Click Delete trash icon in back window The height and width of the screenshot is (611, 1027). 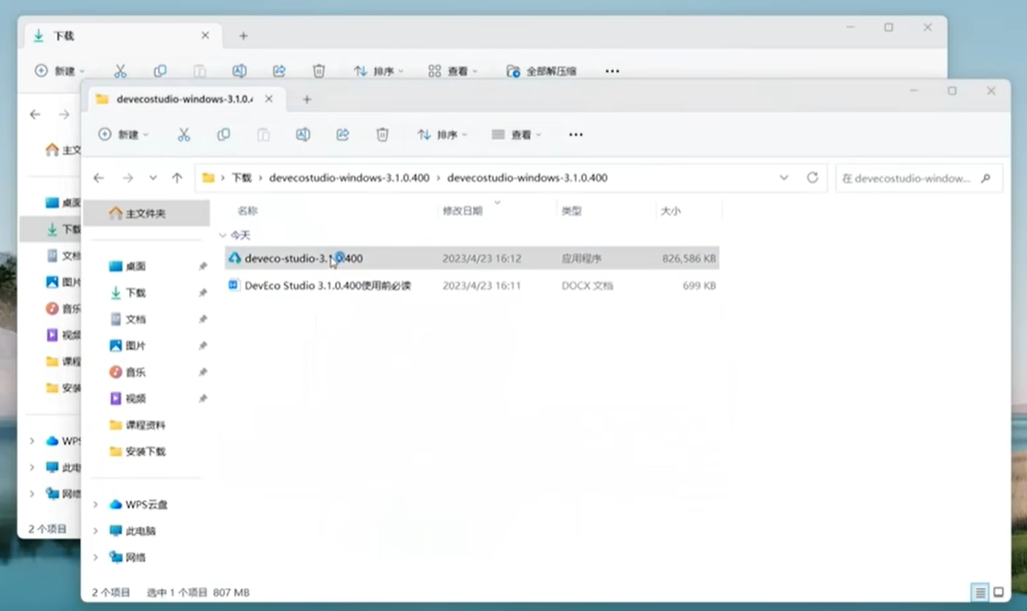tap(319, 71)
